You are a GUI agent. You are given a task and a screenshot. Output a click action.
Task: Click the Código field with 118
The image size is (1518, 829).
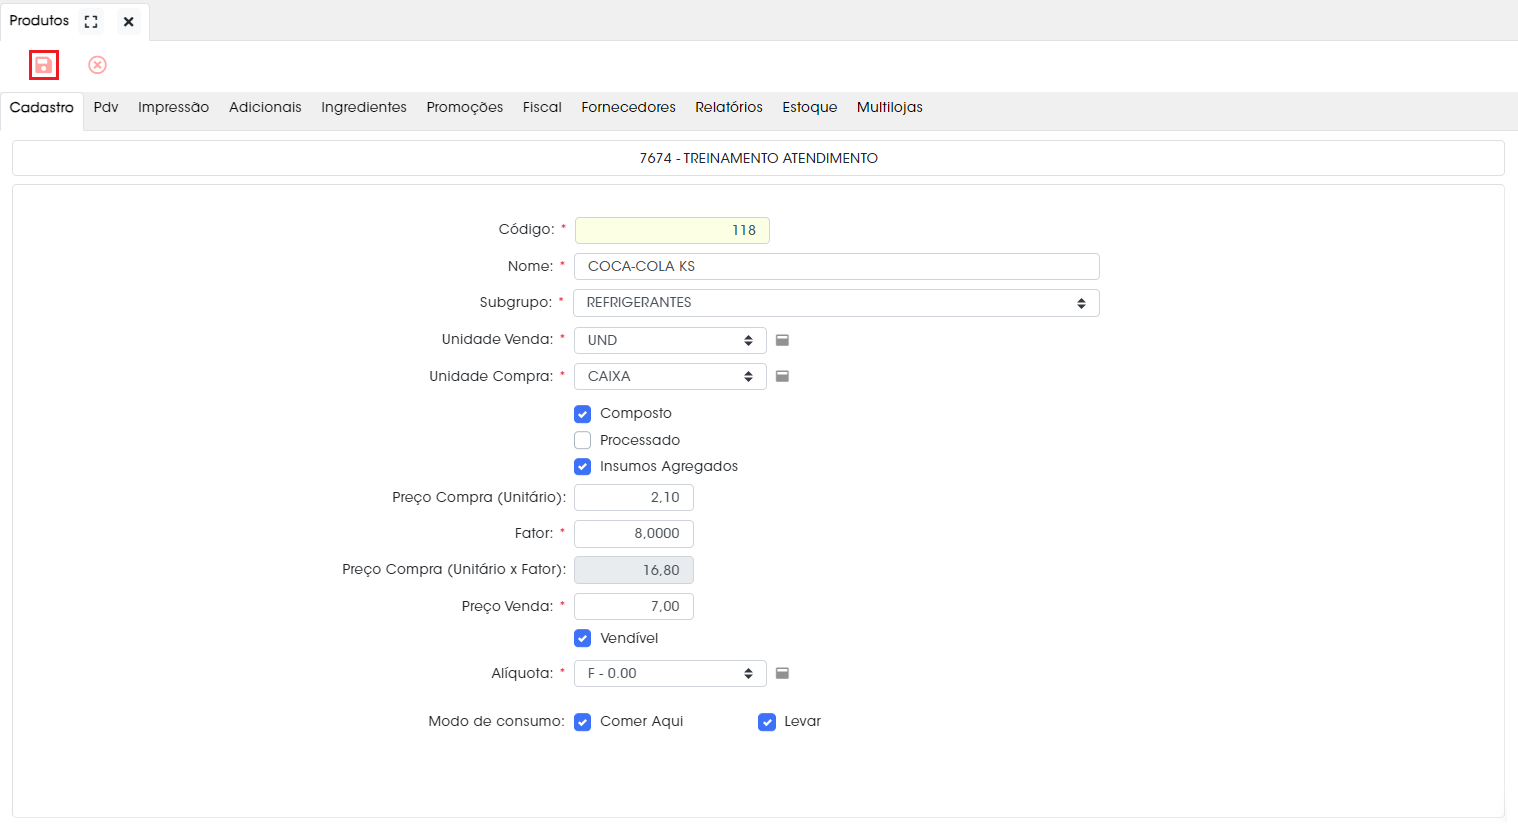pyautogui.click(x=672, y=230)
